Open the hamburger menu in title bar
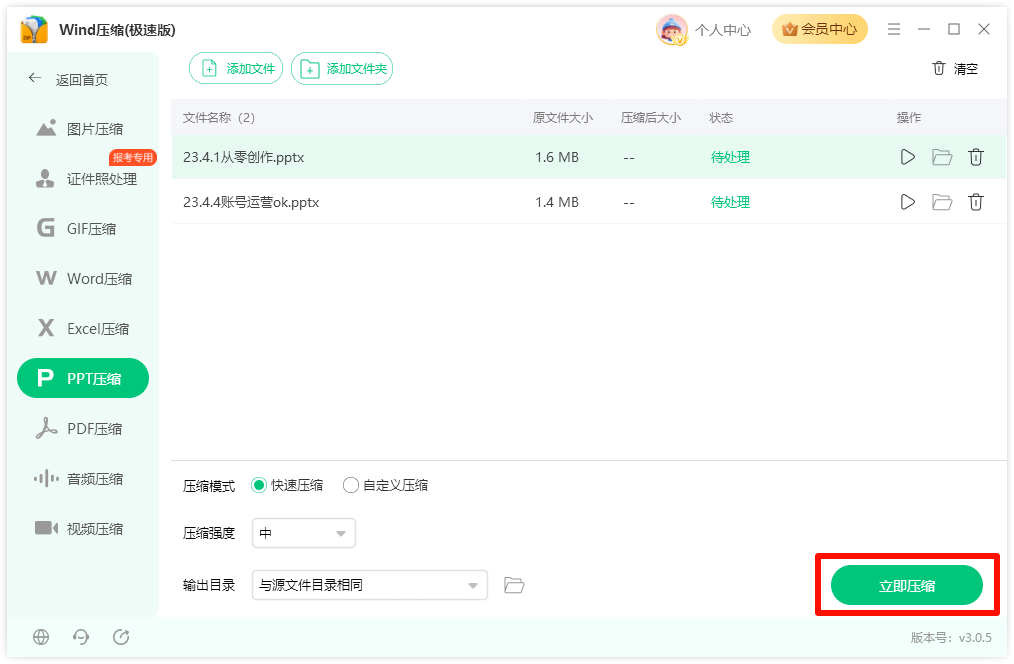The height and width of the screenshot is (664, 1014). pyautogui.click(x=894, y=29)
